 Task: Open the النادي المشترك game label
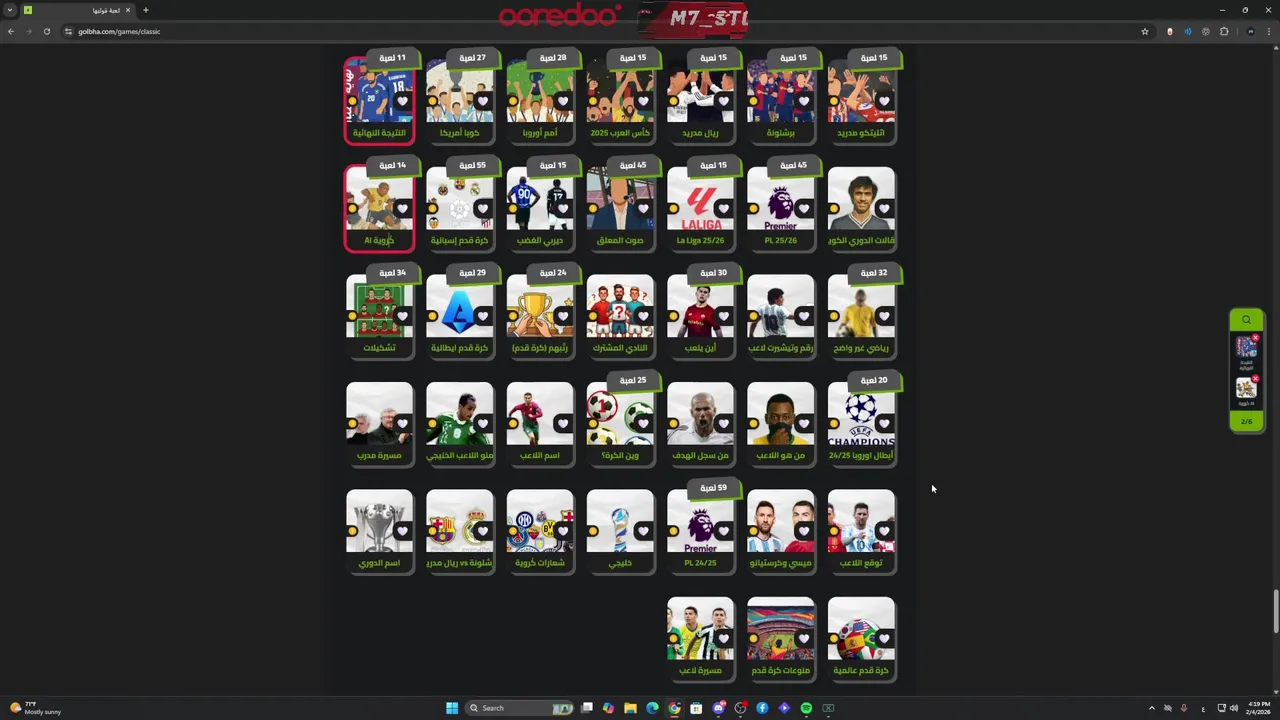(620, 348)
